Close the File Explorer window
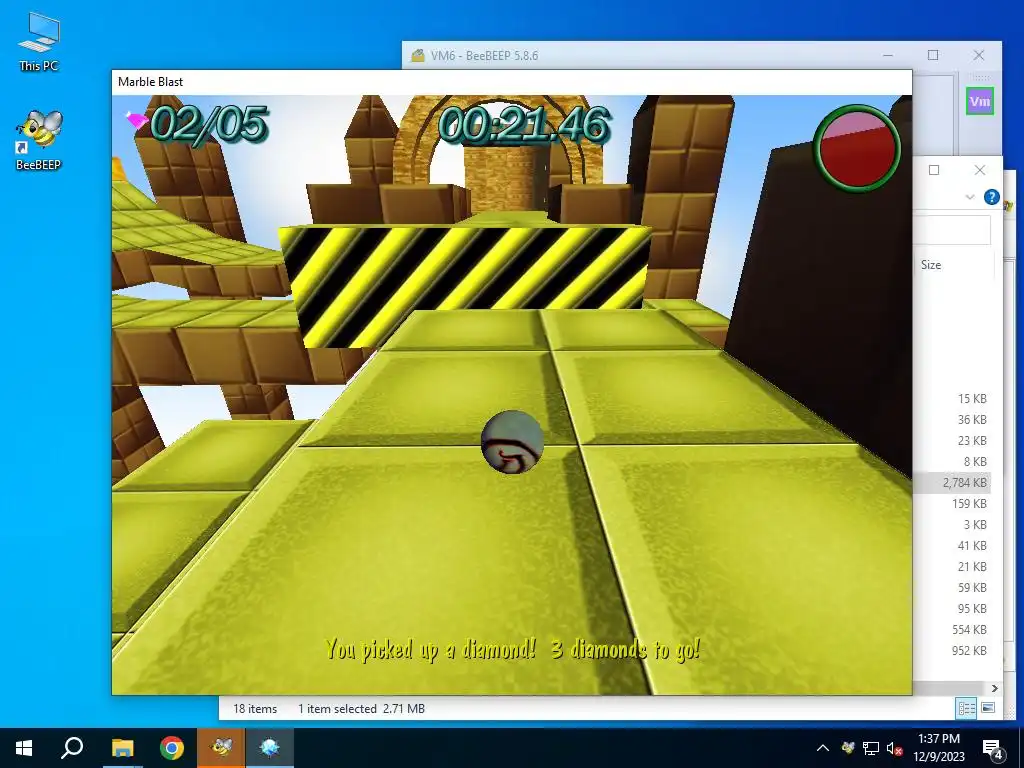The width and height of the screenshot is (1024, 768). [x=980, y=170]
